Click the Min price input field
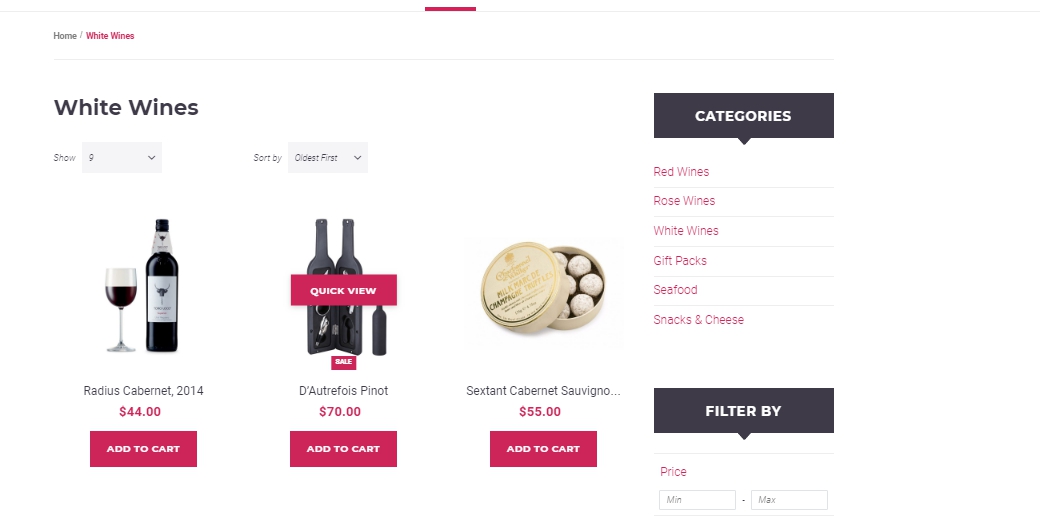 coord(697,500)
